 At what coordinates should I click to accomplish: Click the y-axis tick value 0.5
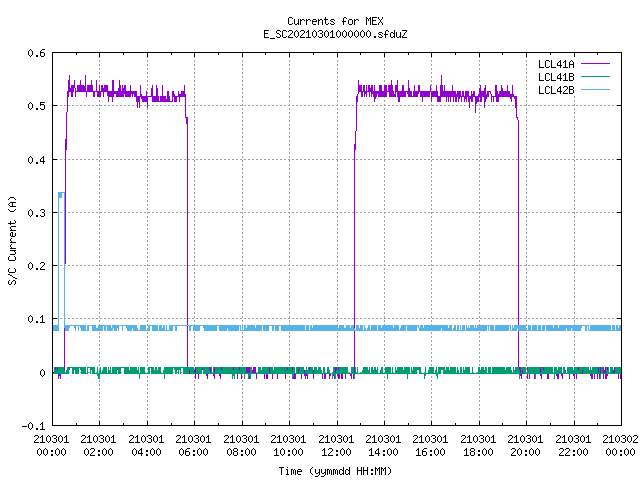click(x=36, y=106)
